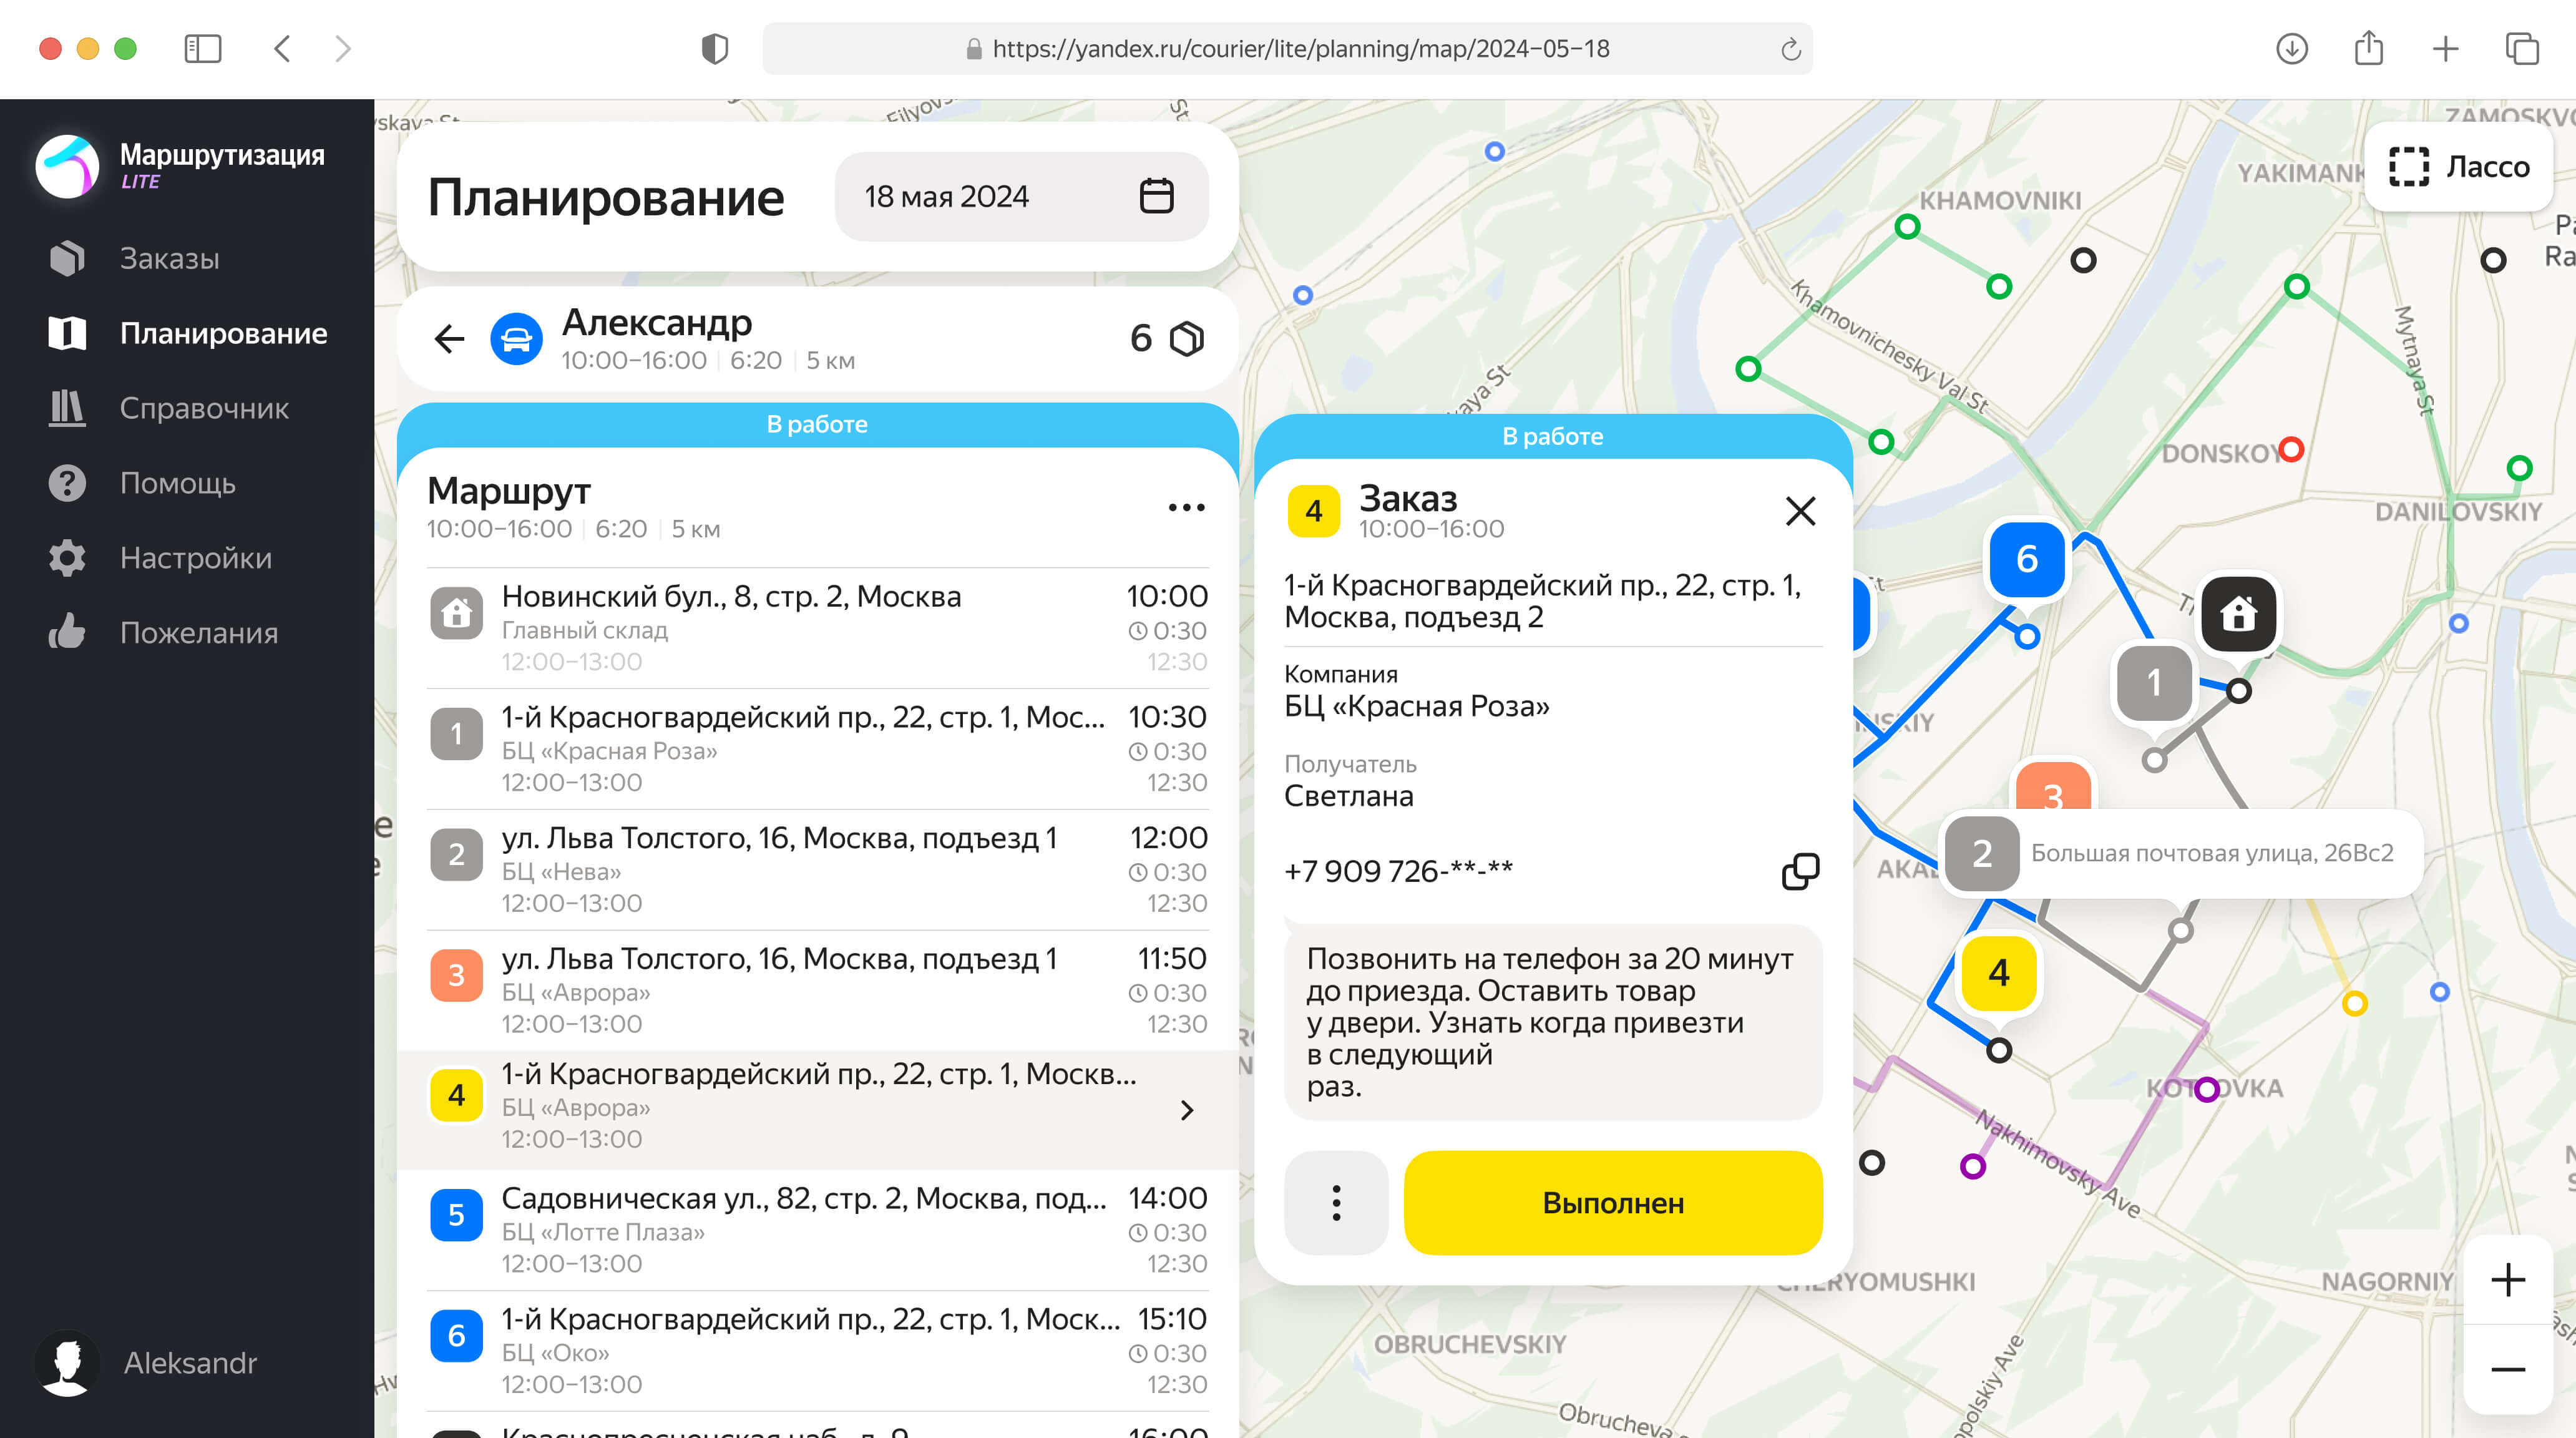Mark order as Выполнен
Viewport: 2576px width, 1438px height.
click(1613, 1203)
